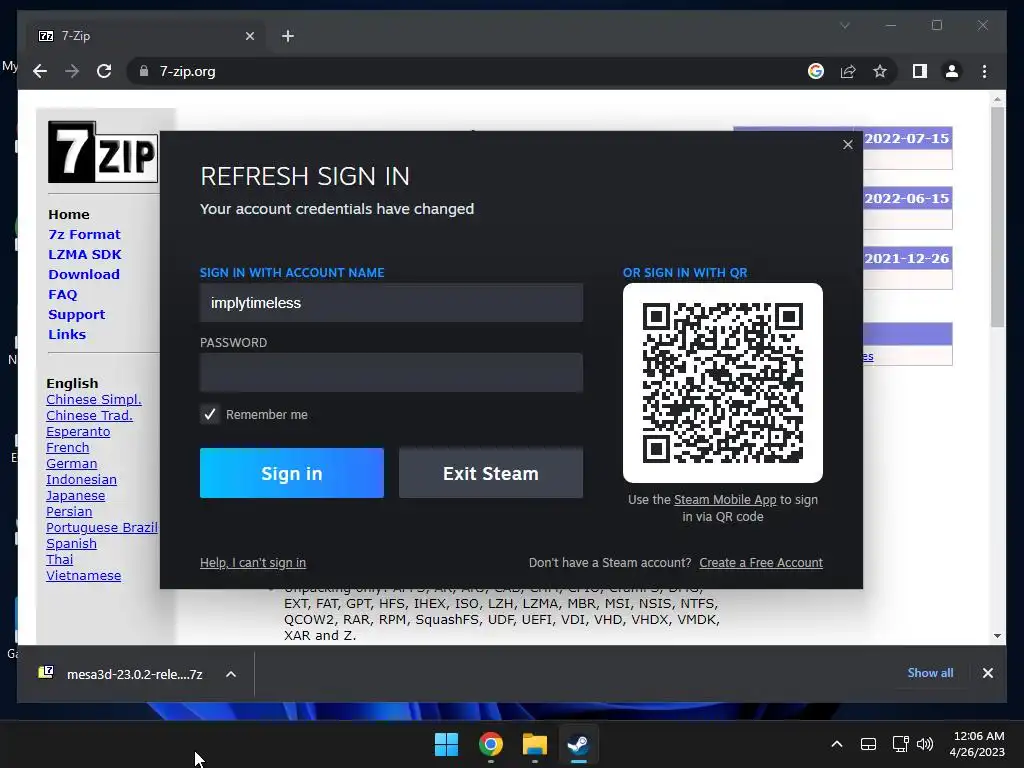Open downloaded mesa3d-23.0.2 7z file
1024x768 pixels.
coord(121,674)
